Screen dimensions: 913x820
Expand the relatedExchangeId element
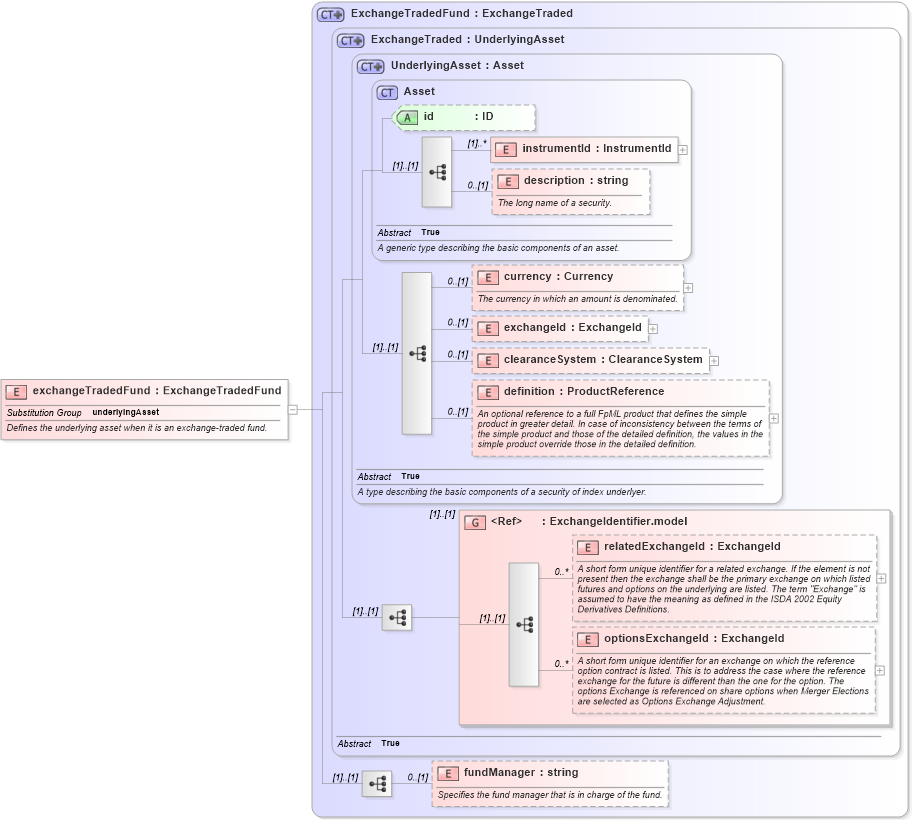point(881,578)
